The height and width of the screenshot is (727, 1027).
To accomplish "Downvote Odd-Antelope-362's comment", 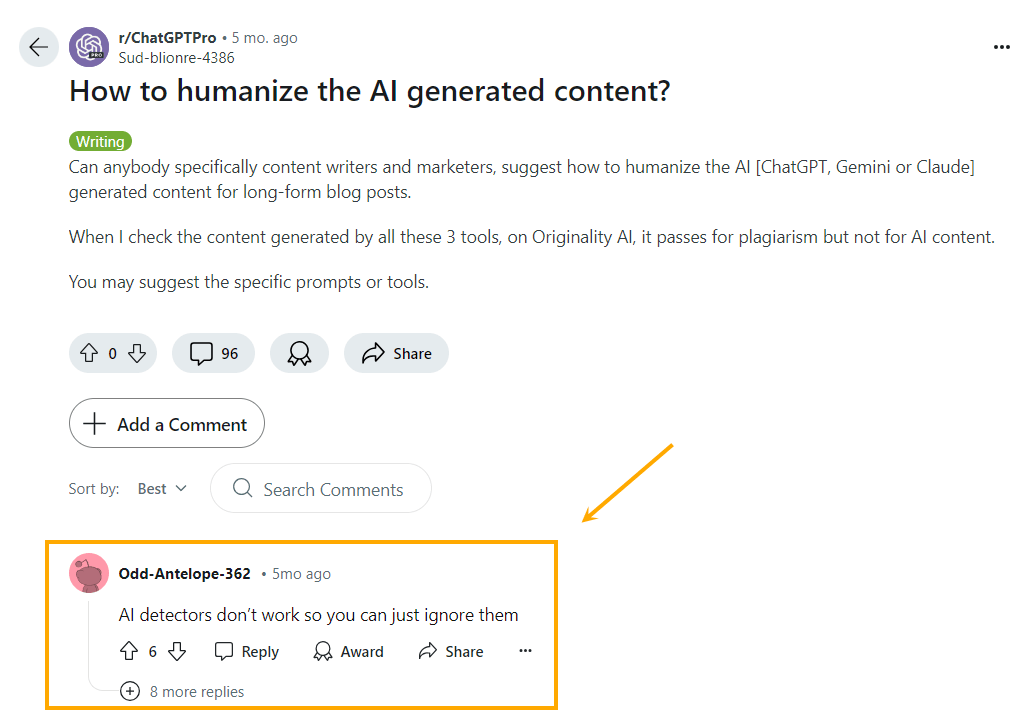I will (177, 651).
